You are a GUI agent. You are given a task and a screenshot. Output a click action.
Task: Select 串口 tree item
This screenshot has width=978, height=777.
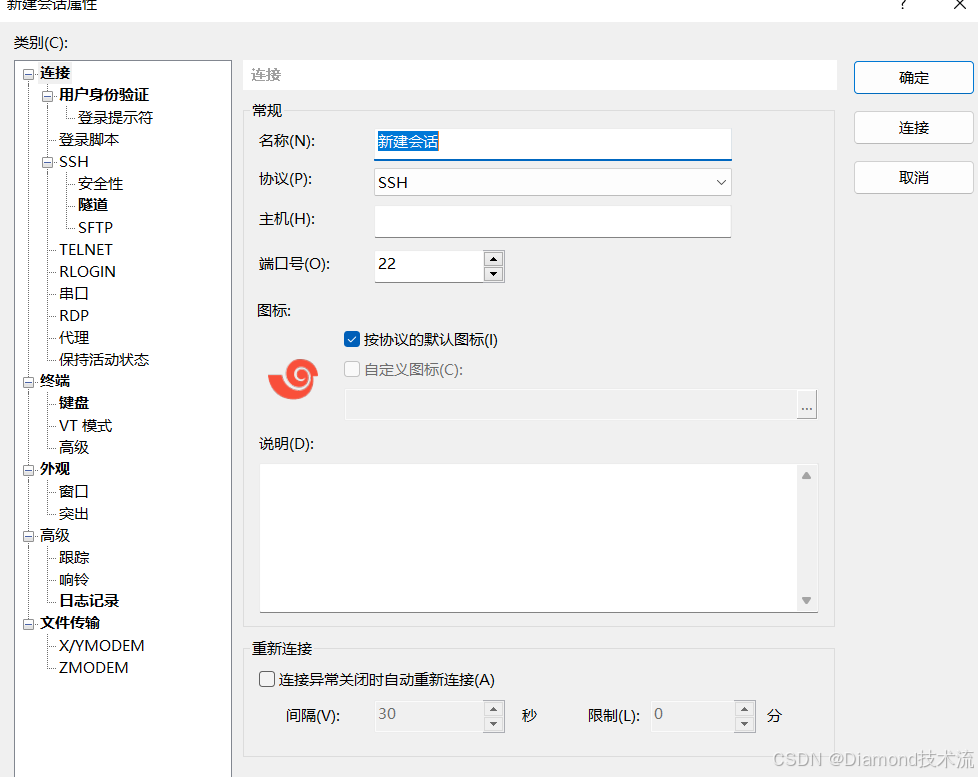tap(74, 293)
